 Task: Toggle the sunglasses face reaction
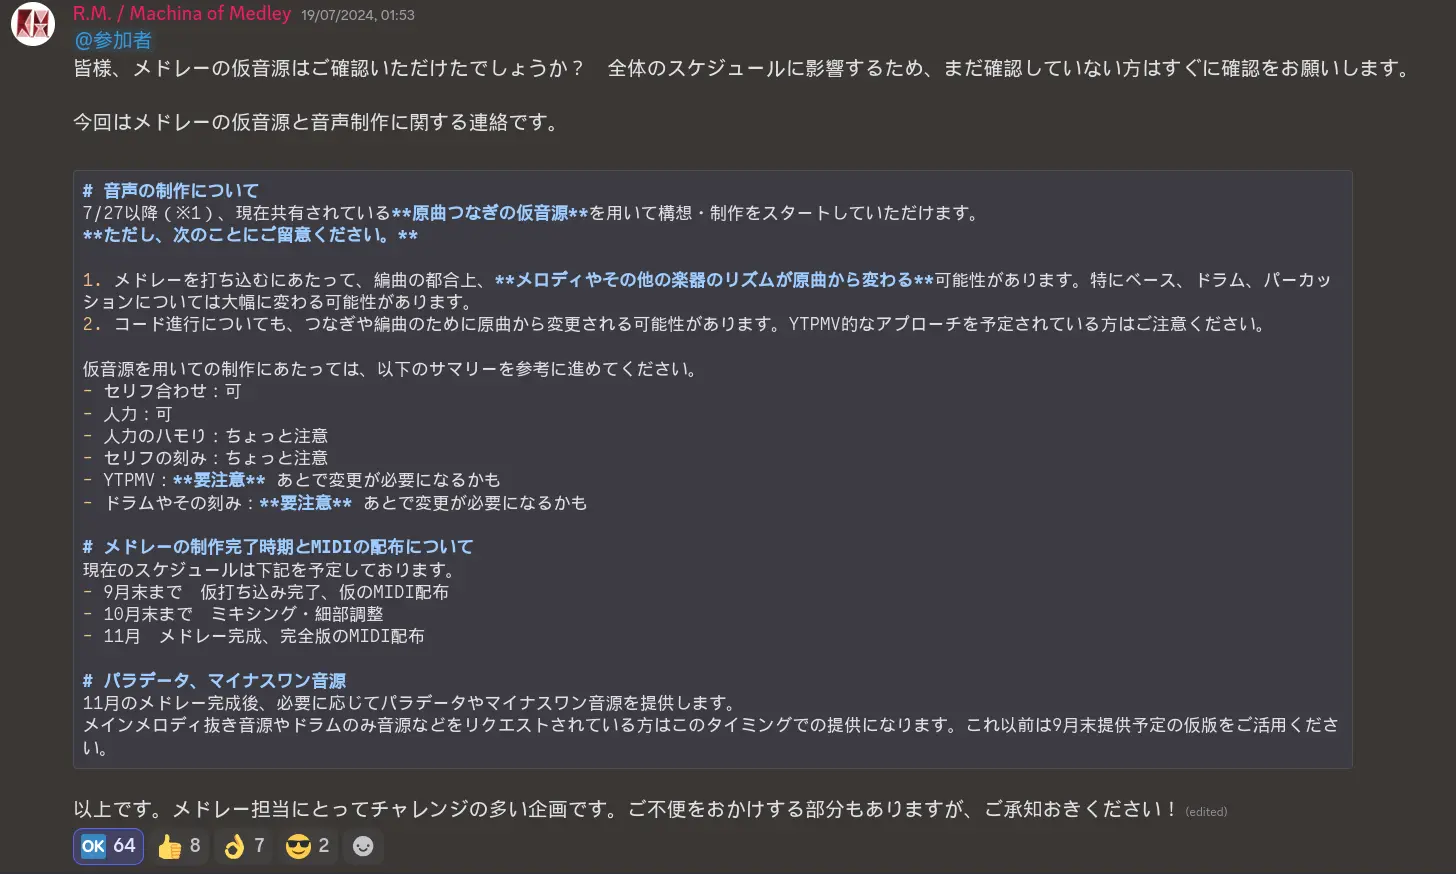click(x=307, y=846)
